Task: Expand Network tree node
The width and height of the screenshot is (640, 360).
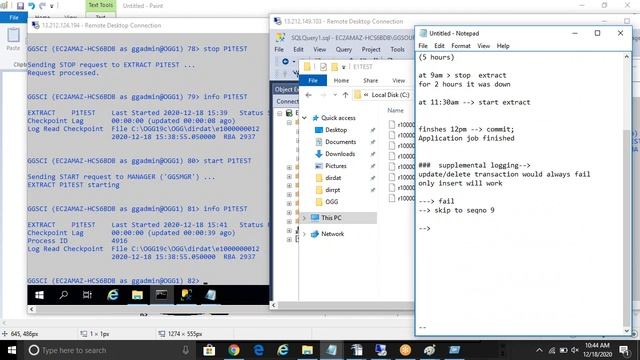Action: click(x=304, y=234)
